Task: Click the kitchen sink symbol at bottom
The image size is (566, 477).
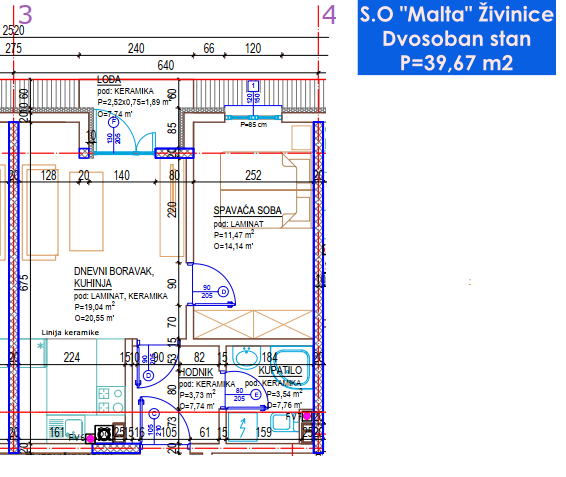Action: [66, 427]
